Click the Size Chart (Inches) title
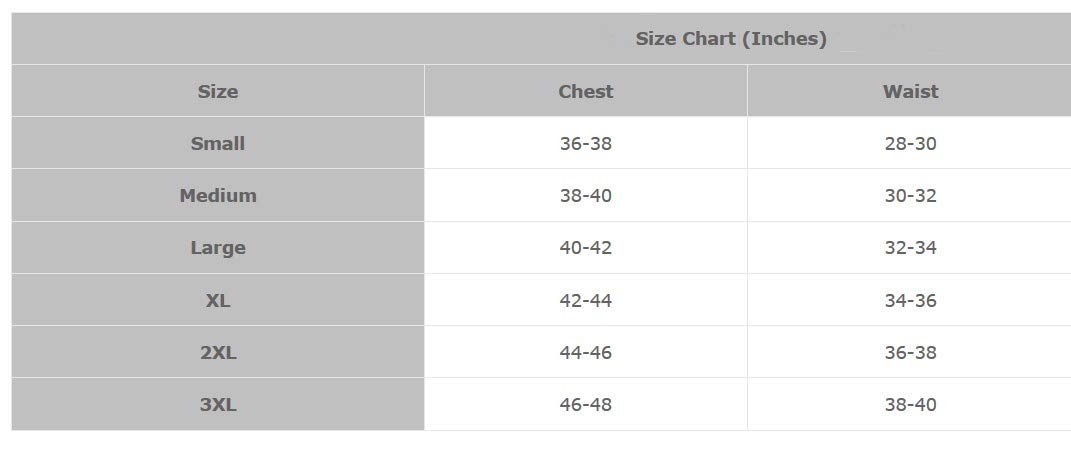Screen dimensions: 1071x456 [731, 39]
